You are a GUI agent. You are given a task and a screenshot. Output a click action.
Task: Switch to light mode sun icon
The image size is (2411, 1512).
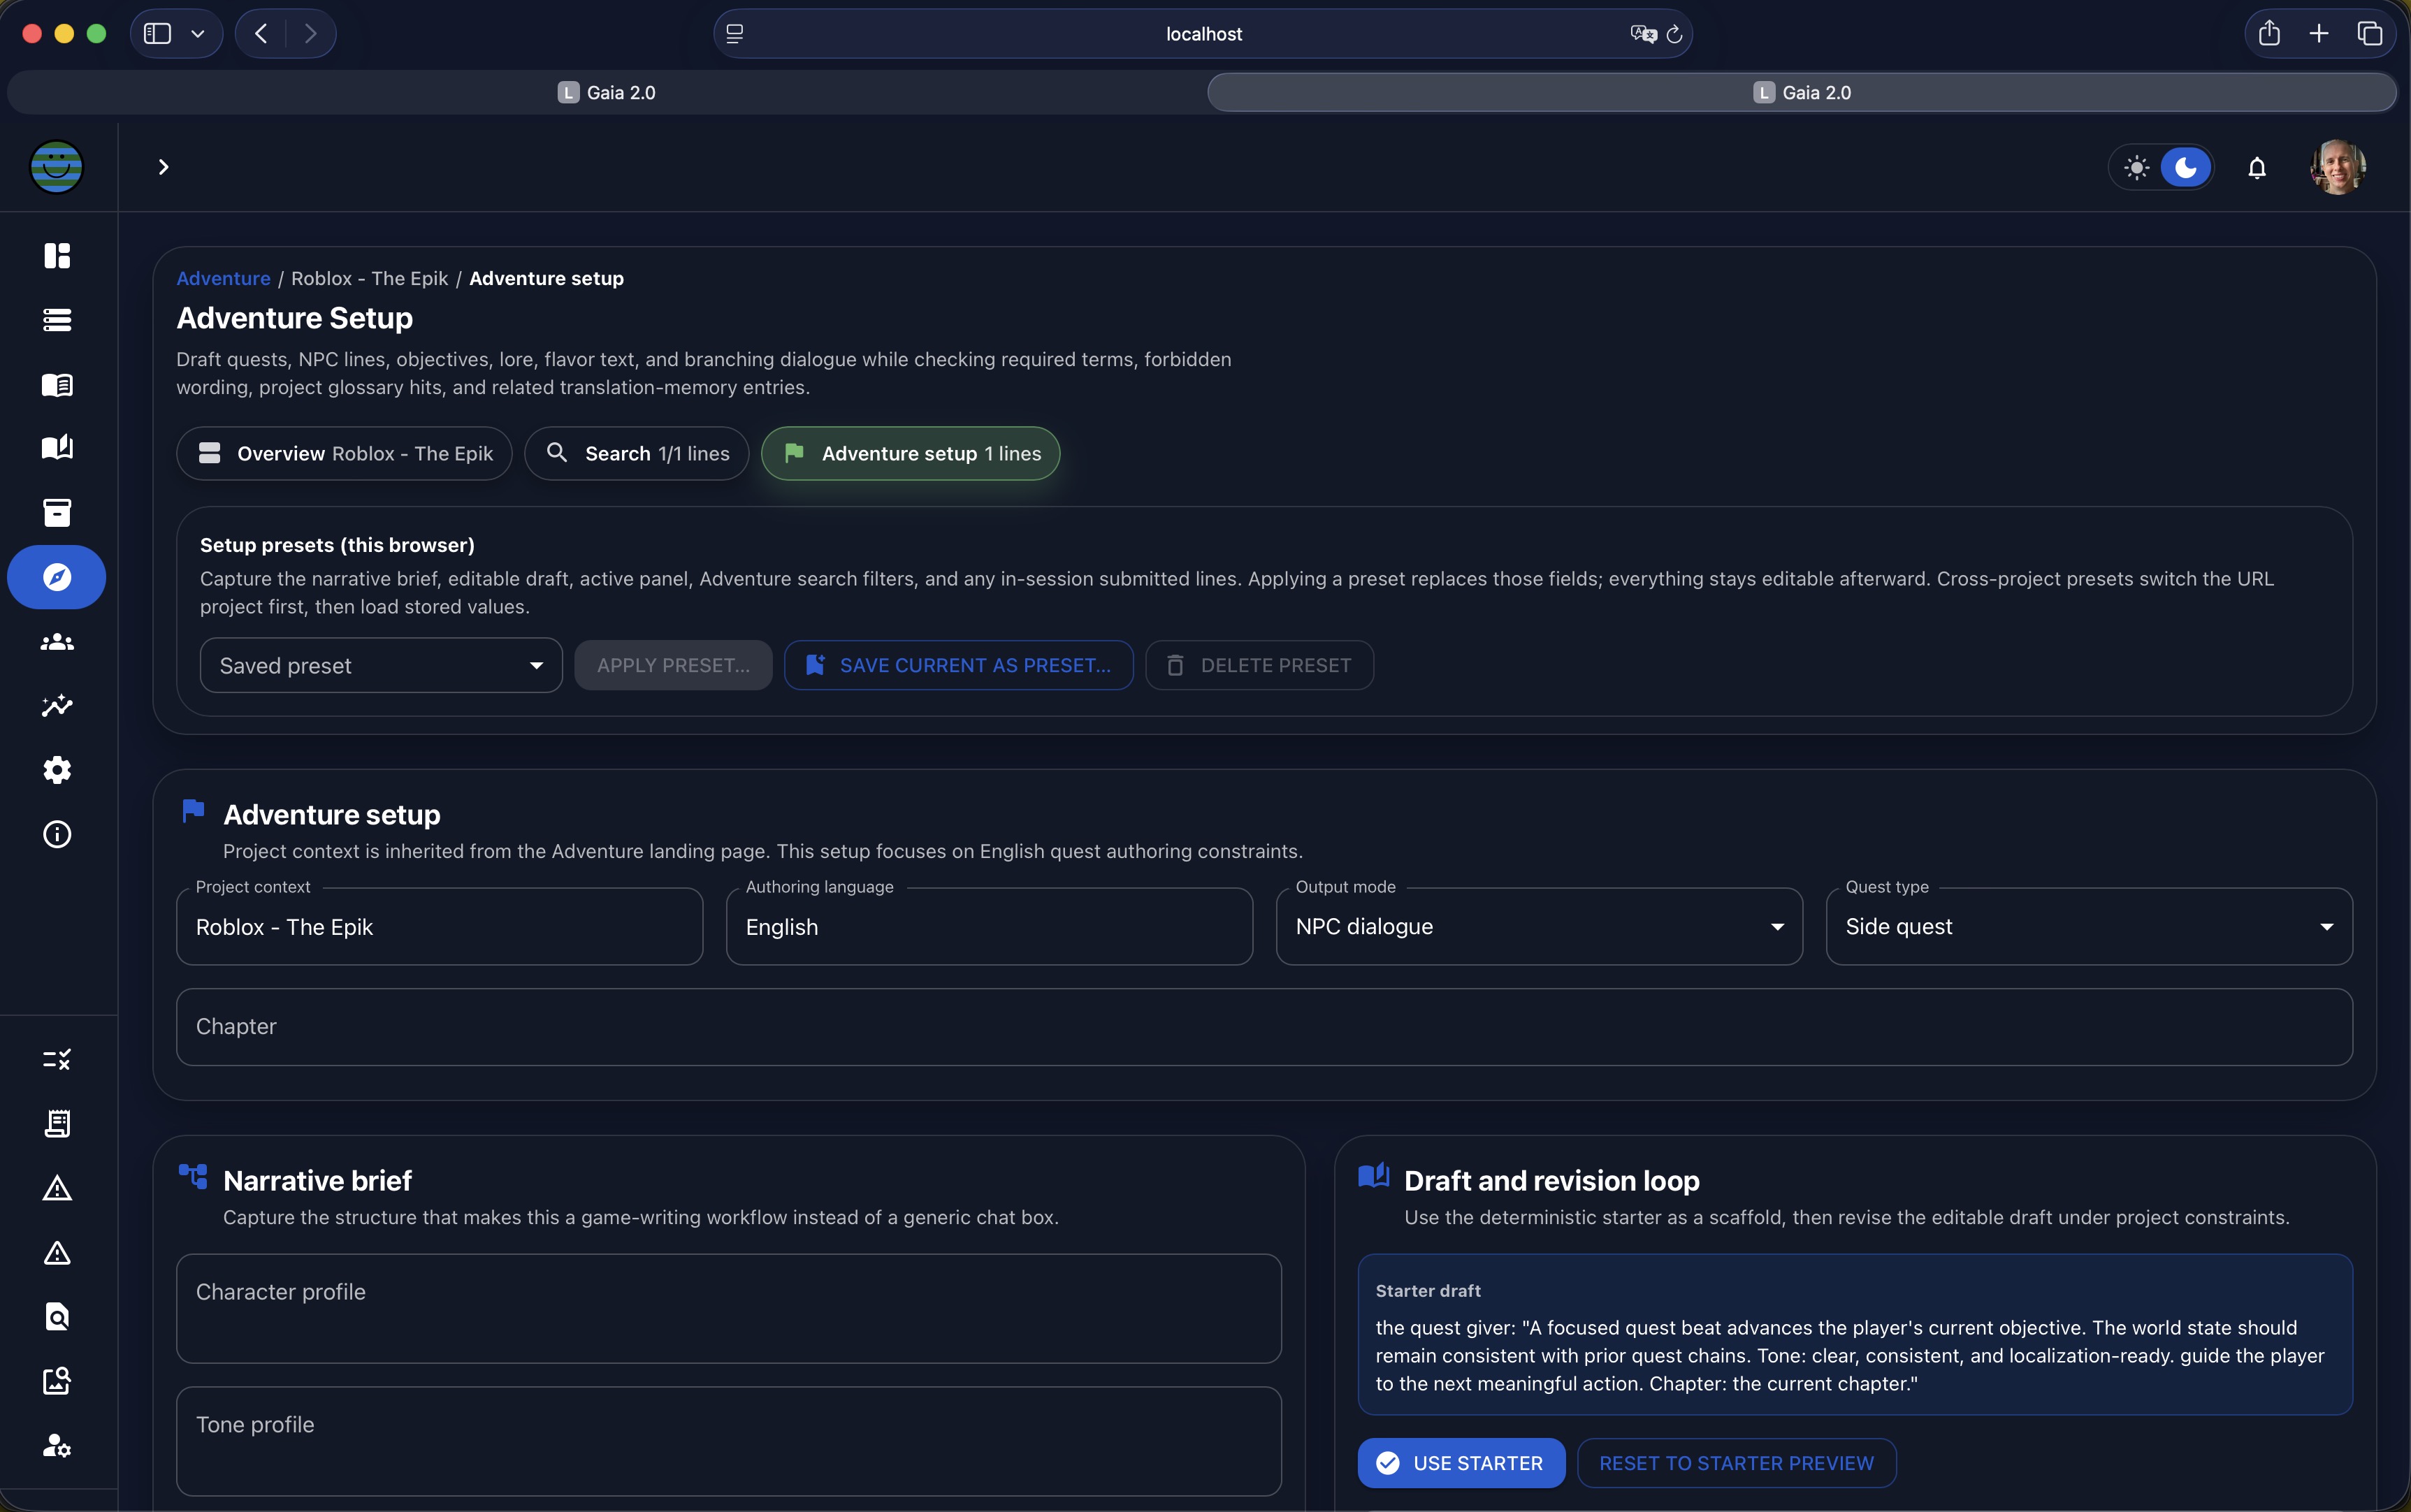pos(2137,167)
